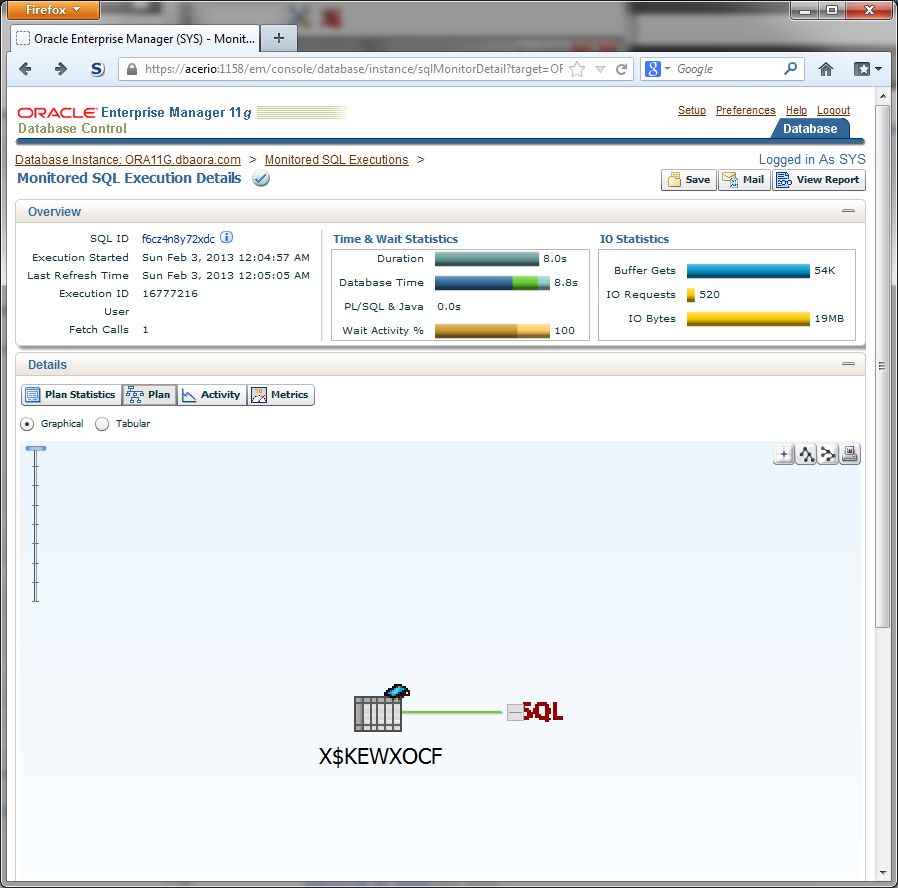The height and width of the screenshot is (888, 898).
Task: Click Execution ID value 16777216
Action: (170, 294)
